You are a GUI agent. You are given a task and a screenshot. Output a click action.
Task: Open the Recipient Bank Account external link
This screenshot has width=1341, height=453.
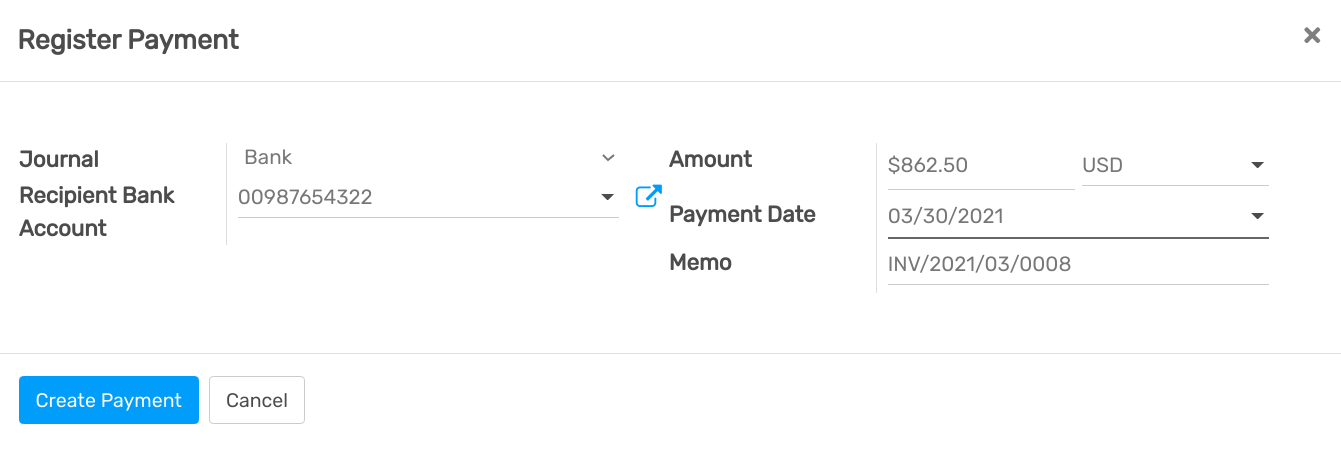point(648,197)
